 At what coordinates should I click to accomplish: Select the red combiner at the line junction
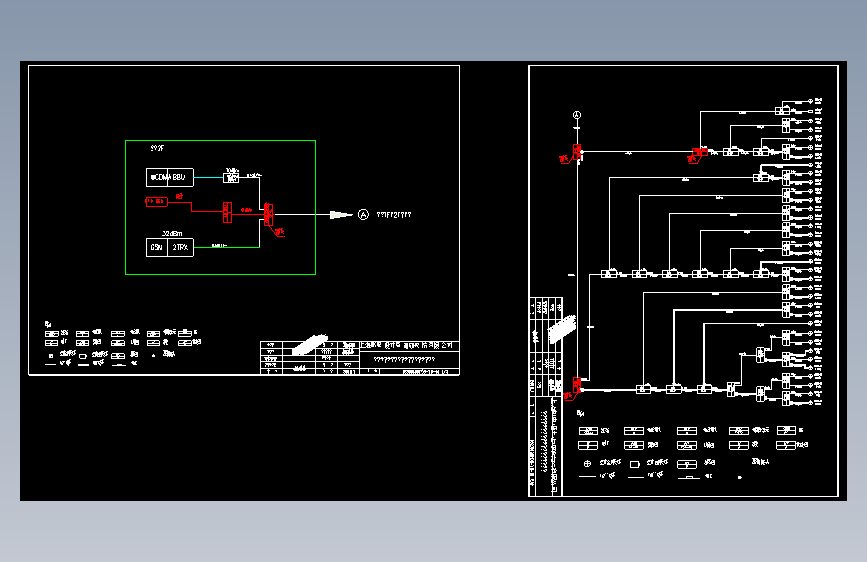click(x=269, y=214)
